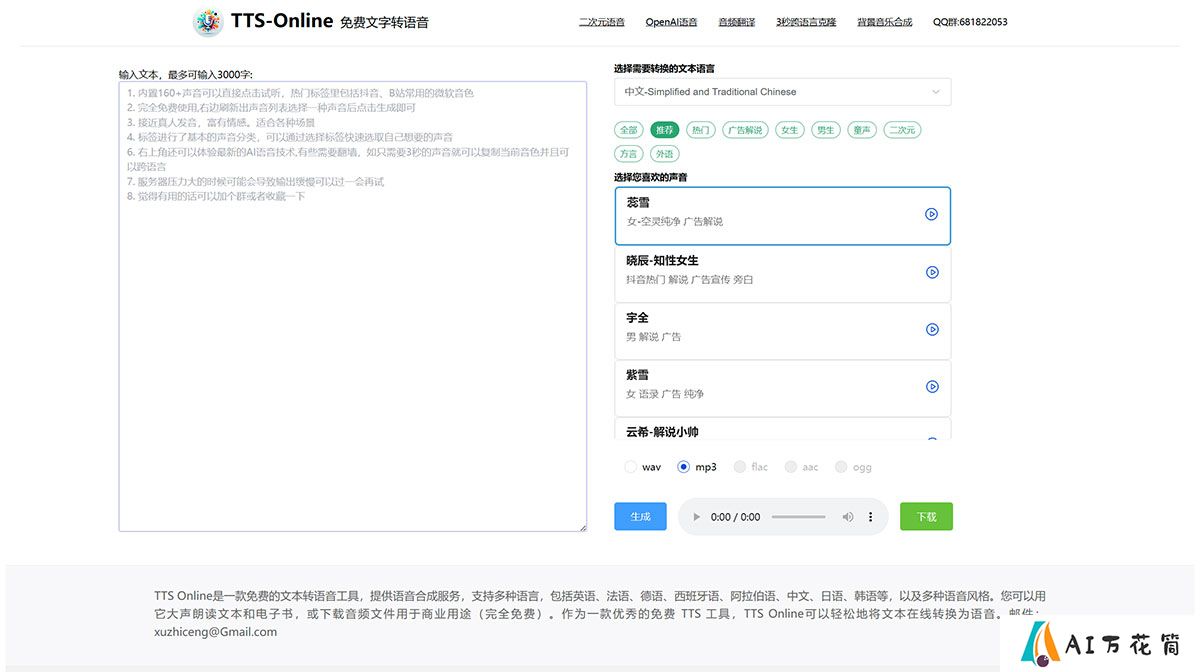Filter voices by 热门 tag
The width and height of the screenshot is (1200, 672).
[x=700, y=130]
